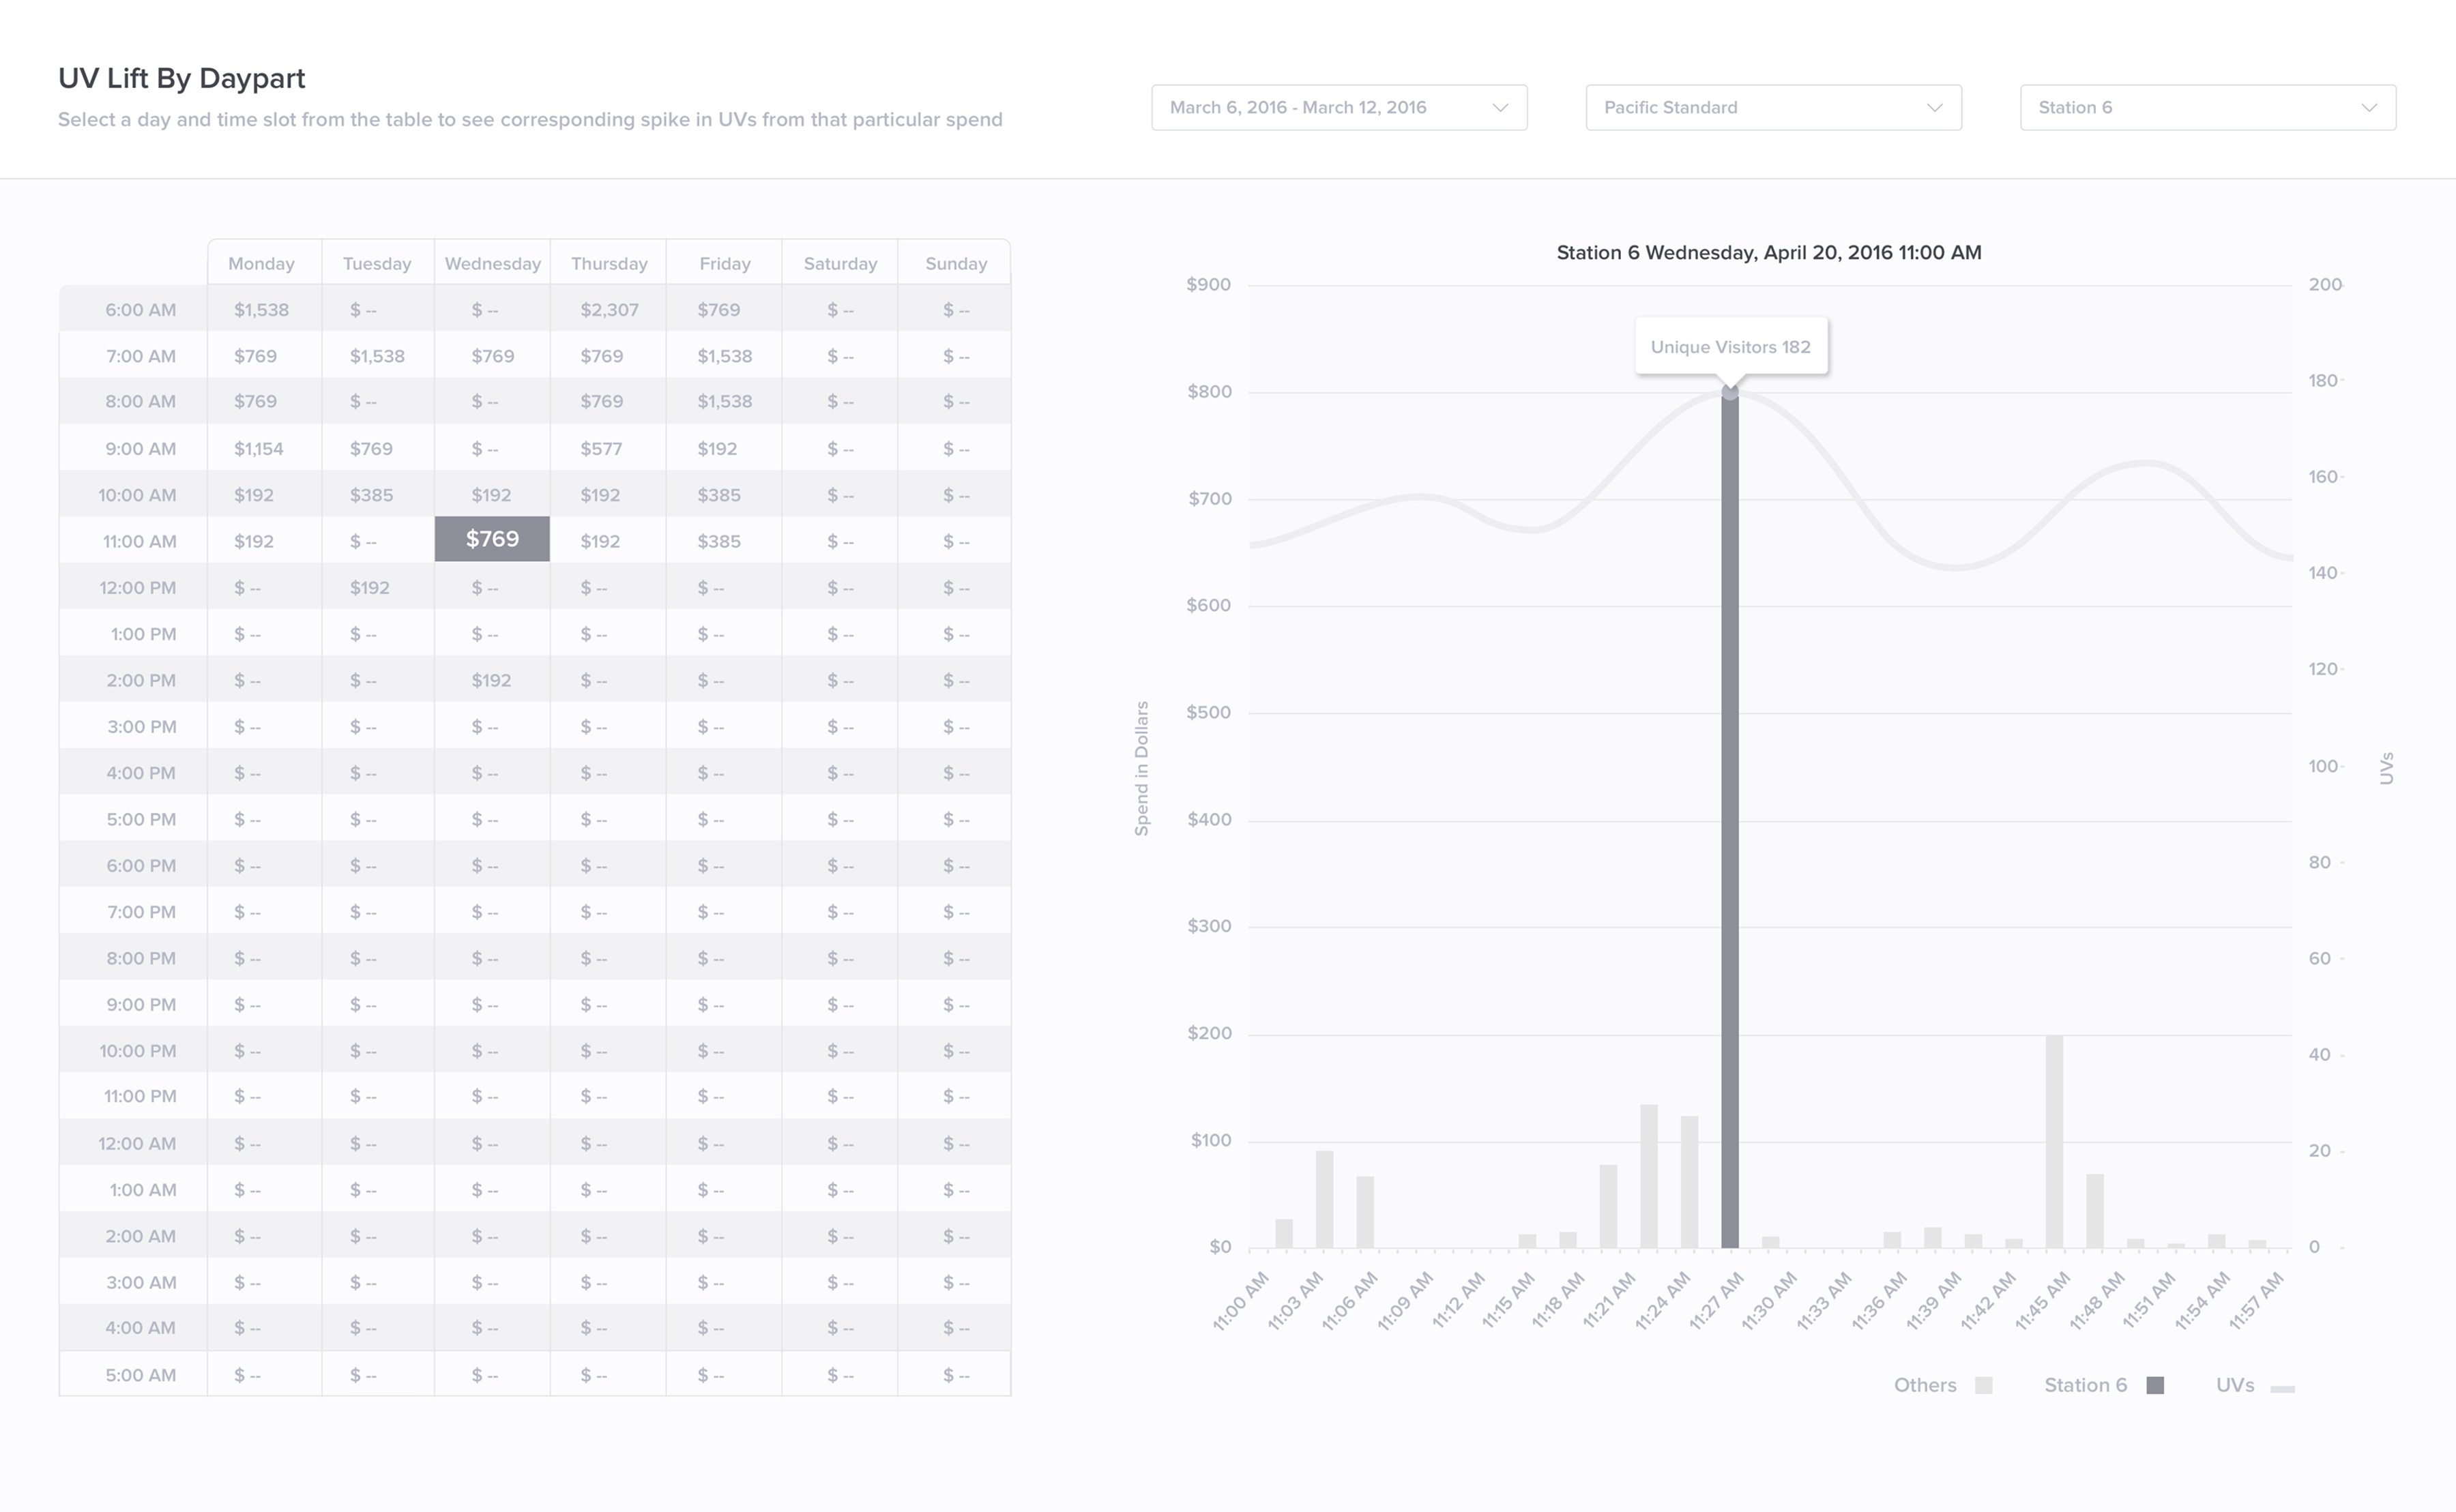2456x1512 pixels.
Task: Click the 11:45 AM Others spend bar
Action: coord(2054,1140)
